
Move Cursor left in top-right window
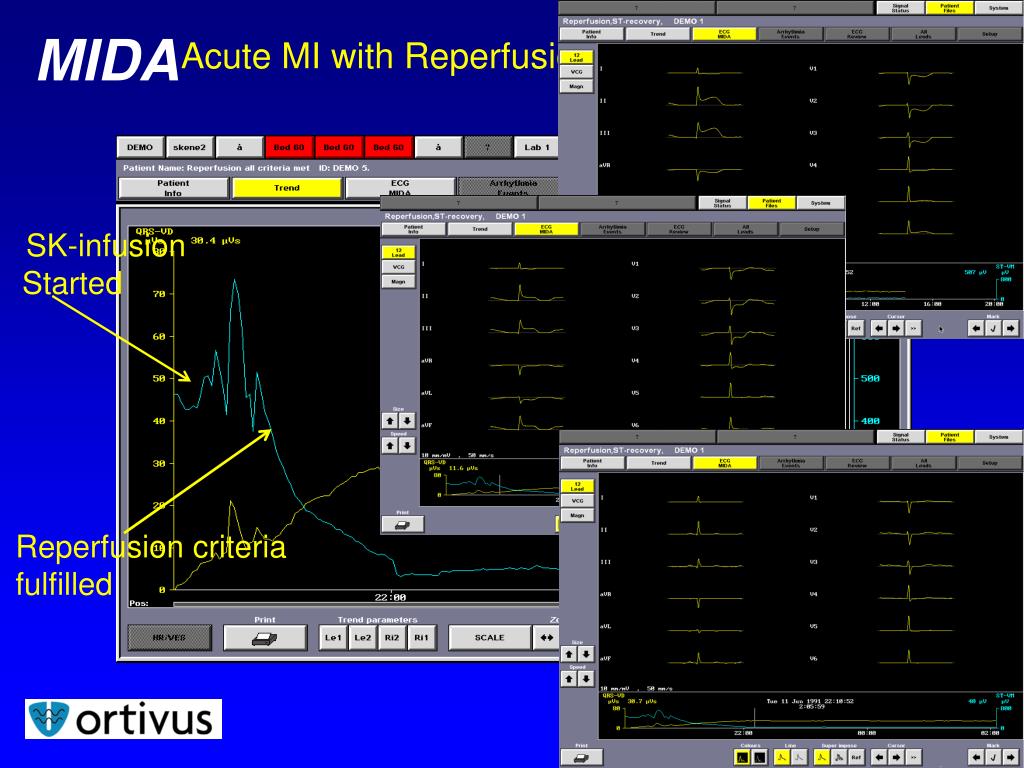879,328
